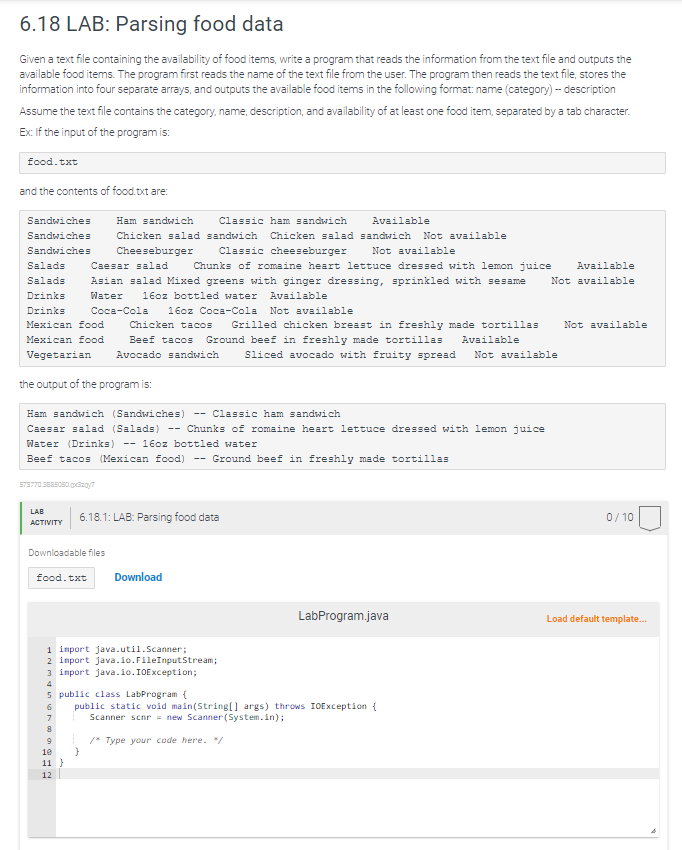682x850 pixels.
Task: Click the 'import java.util.Scanner;' line
Action: pyautogui.click(x=123, y=649)
